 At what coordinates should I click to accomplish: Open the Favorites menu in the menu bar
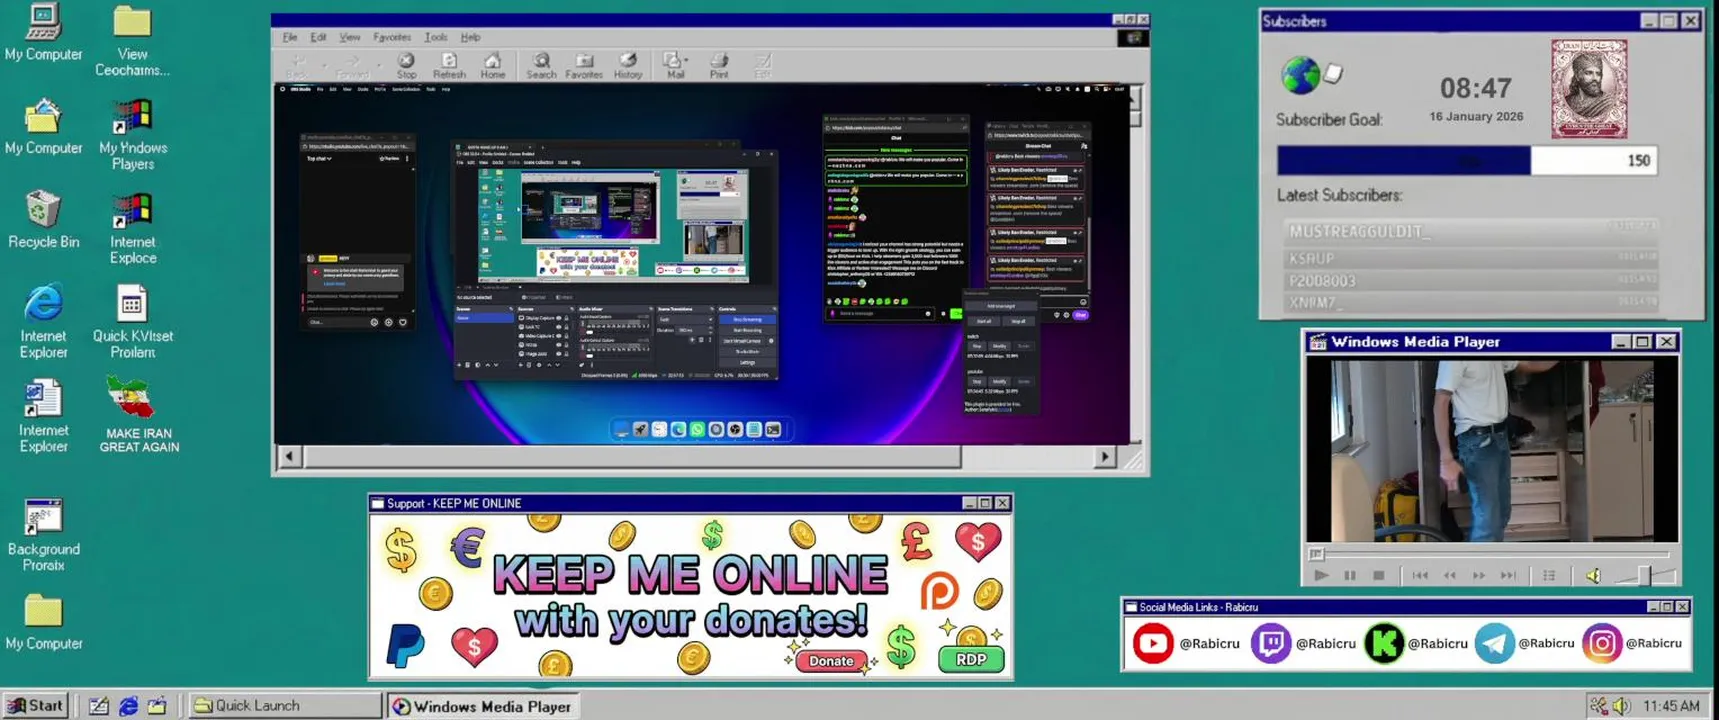pos(392,37)
